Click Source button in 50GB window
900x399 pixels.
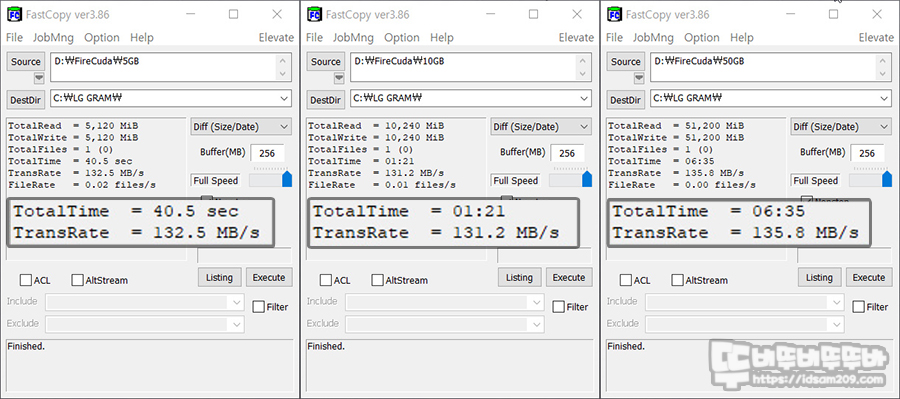[x=626, y=62]
